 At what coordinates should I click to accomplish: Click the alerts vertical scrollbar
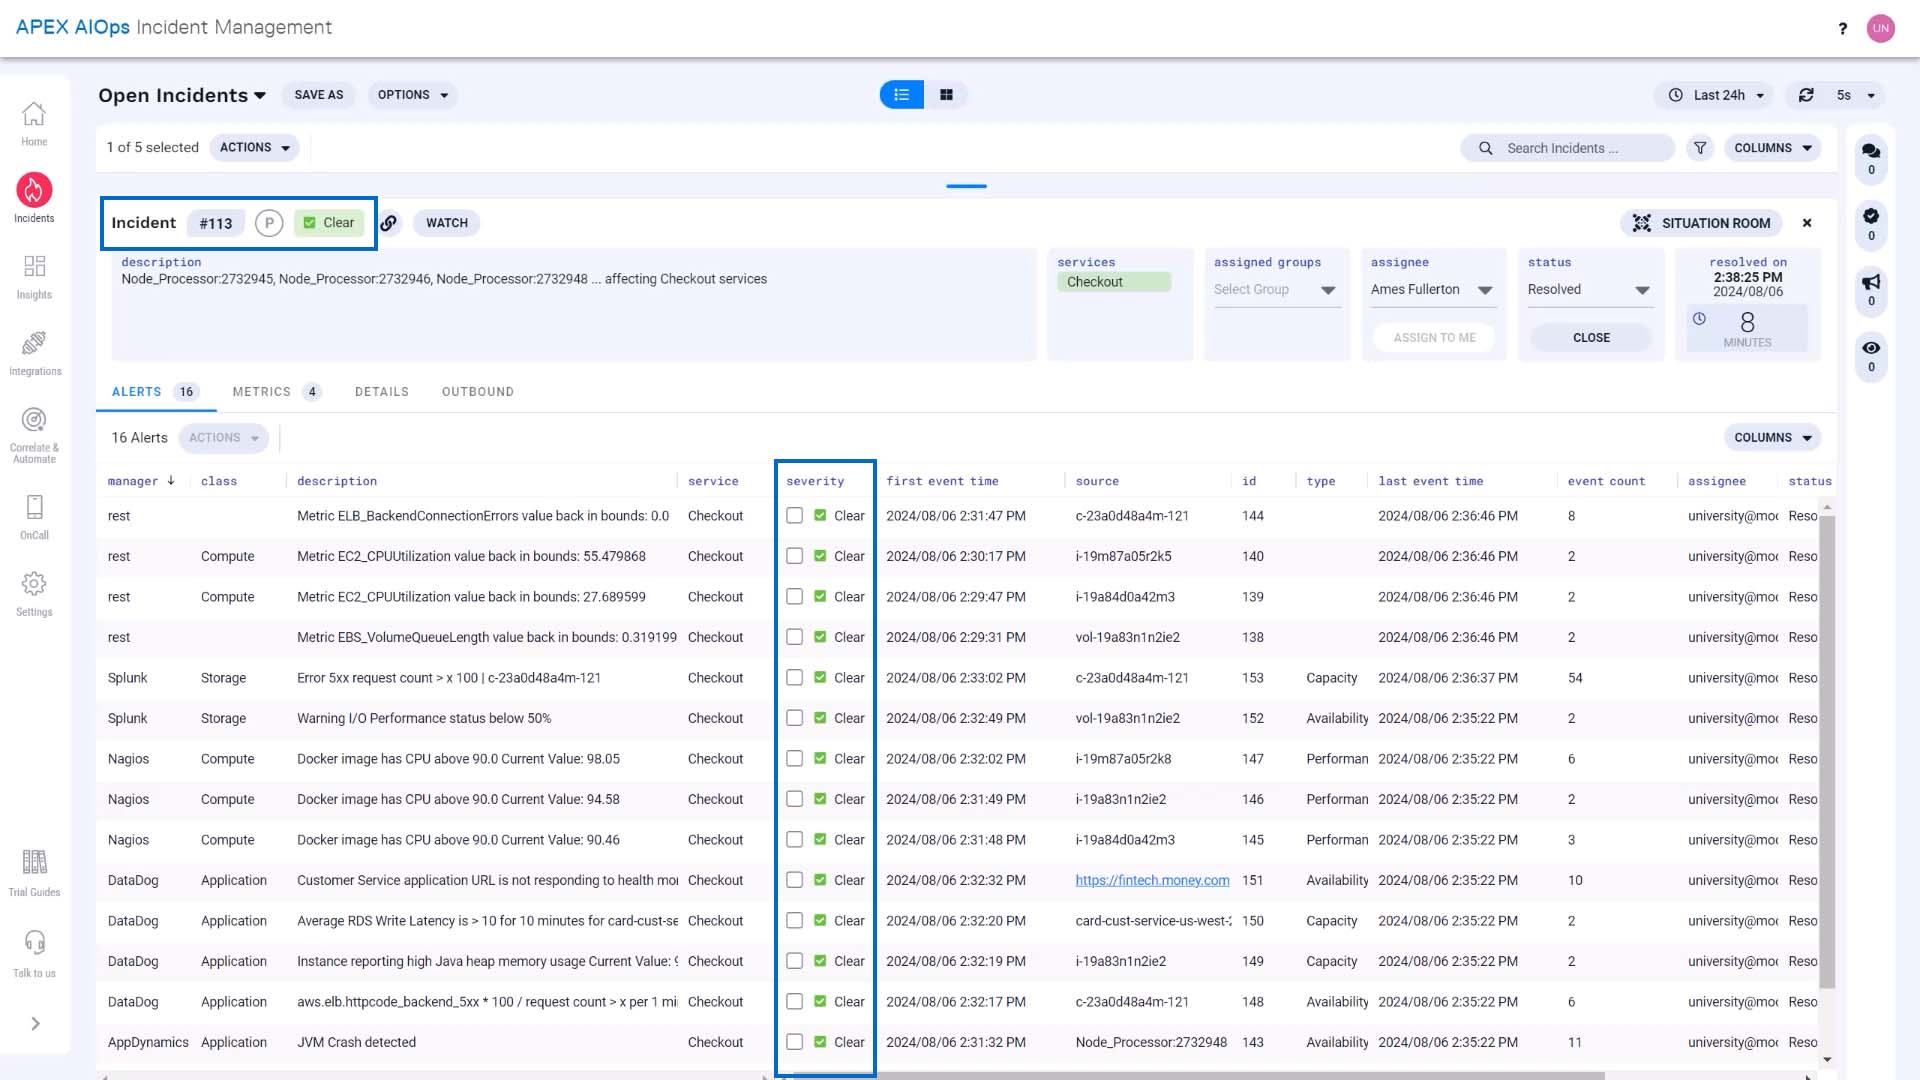point(1827,750)
